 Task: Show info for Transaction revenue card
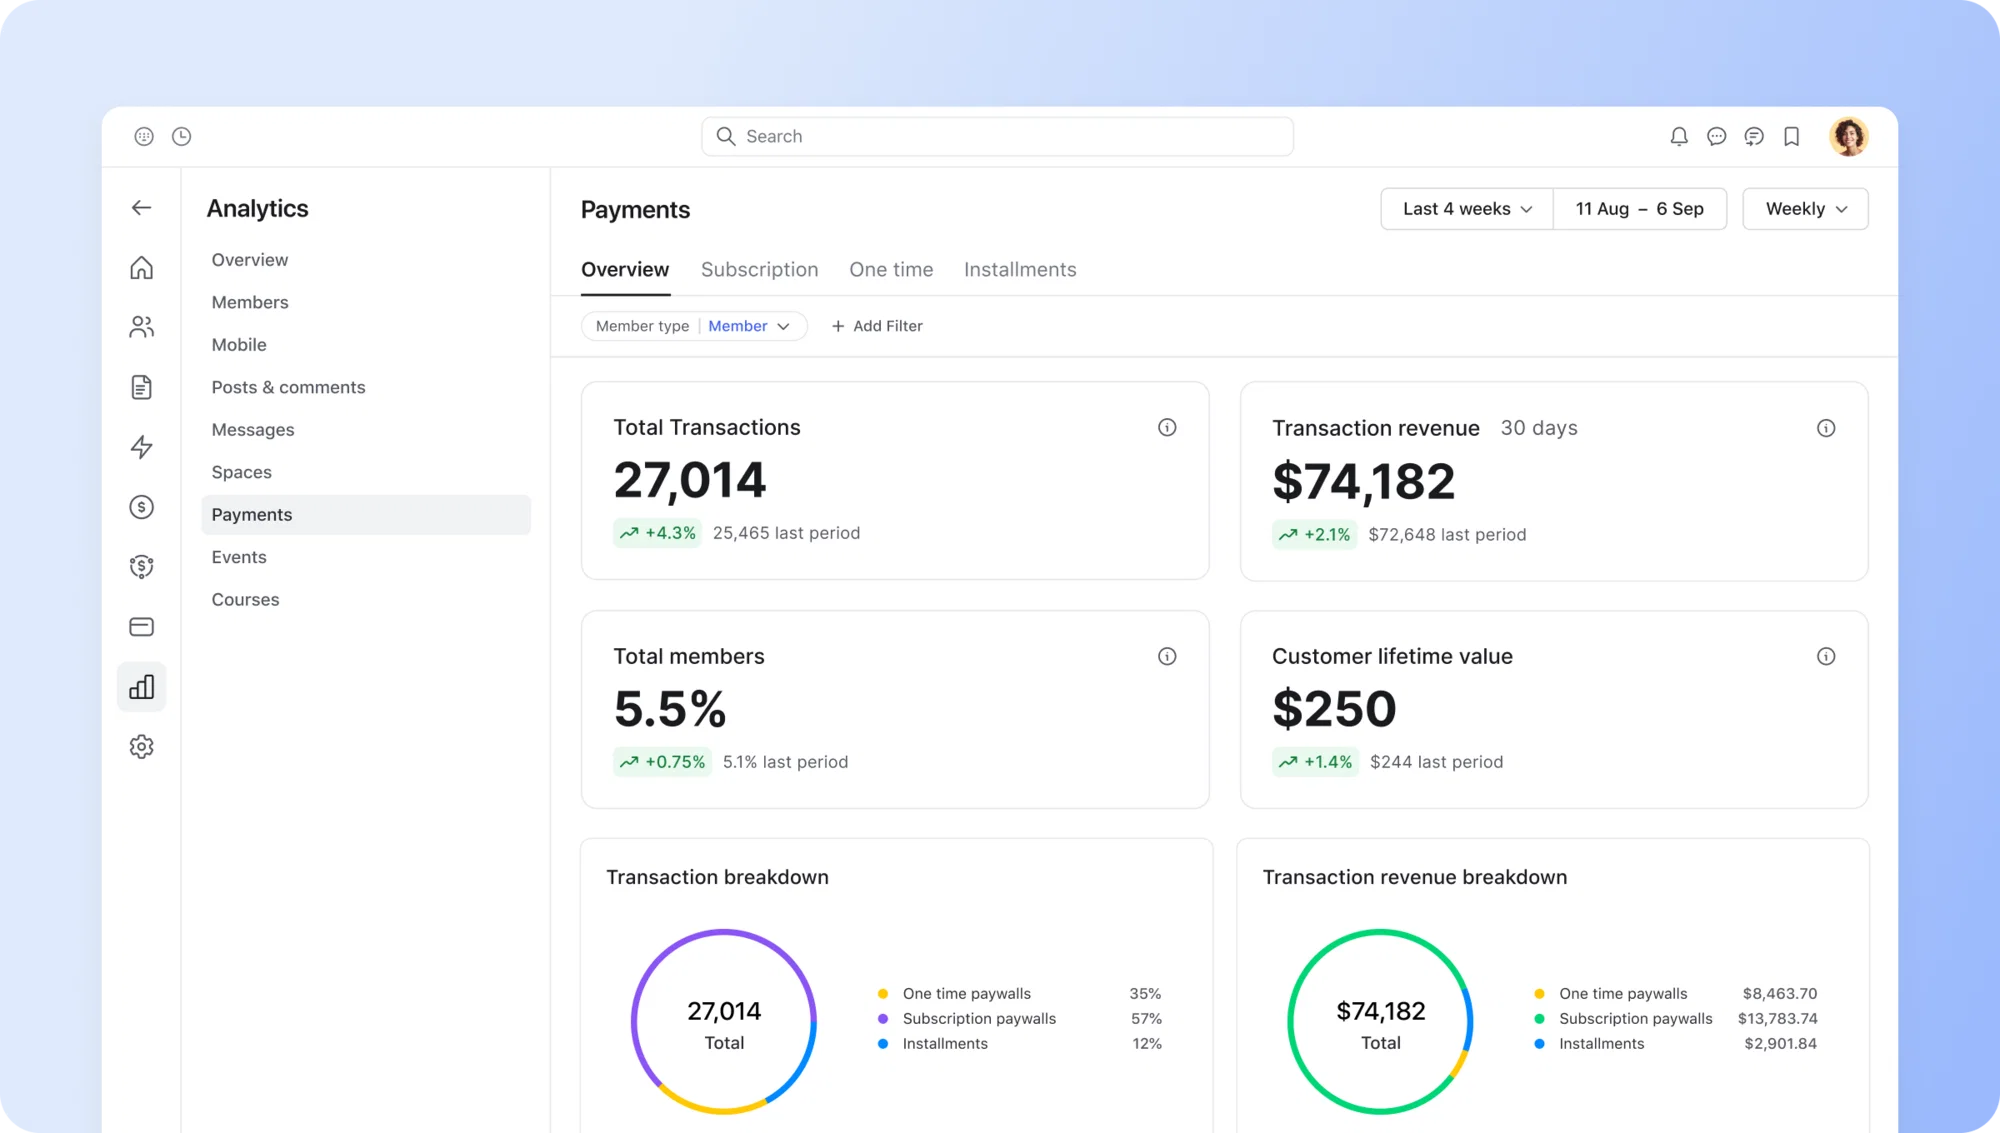[x=1826, y=428]
